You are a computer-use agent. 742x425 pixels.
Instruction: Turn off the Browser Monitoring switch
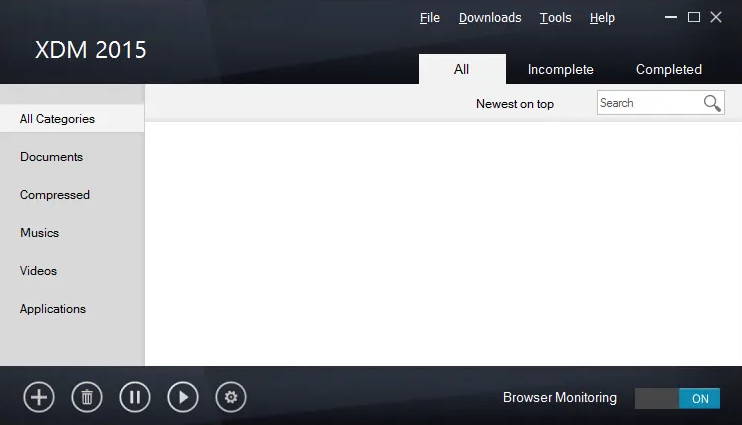pyautogui.click(x=677, y=398)
